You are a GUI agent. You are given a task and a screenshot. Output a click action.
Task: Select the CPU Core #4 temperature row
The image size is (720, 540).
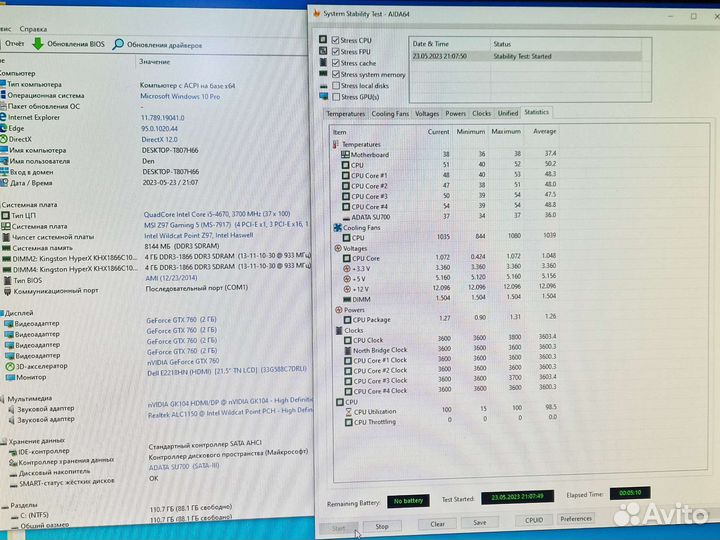click(444, 207)
